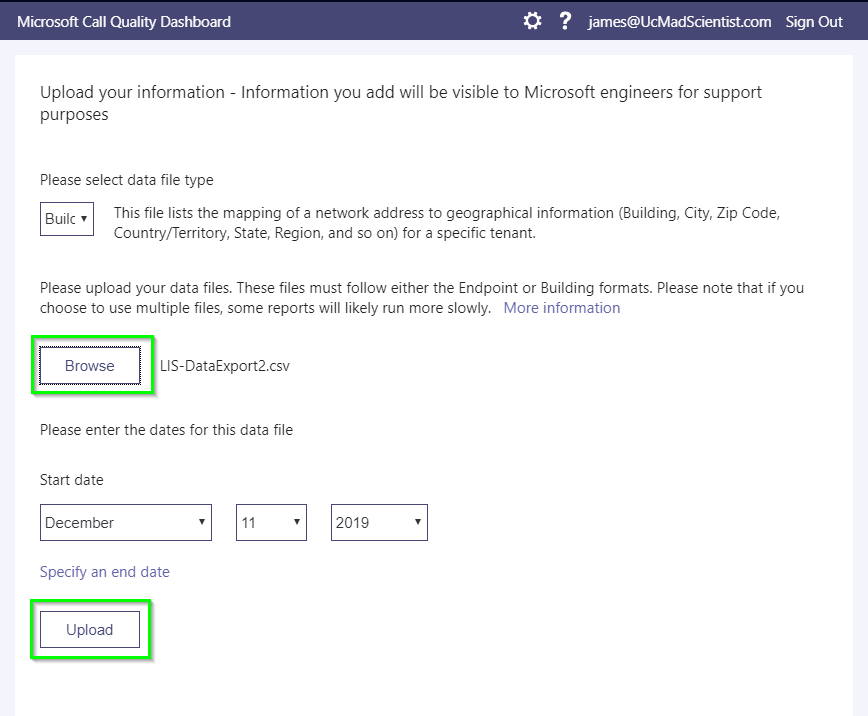The height and width of the screenshot is (716, 868).
Task: Click the Please enter the dates text
Action: [x=166, y=430]
